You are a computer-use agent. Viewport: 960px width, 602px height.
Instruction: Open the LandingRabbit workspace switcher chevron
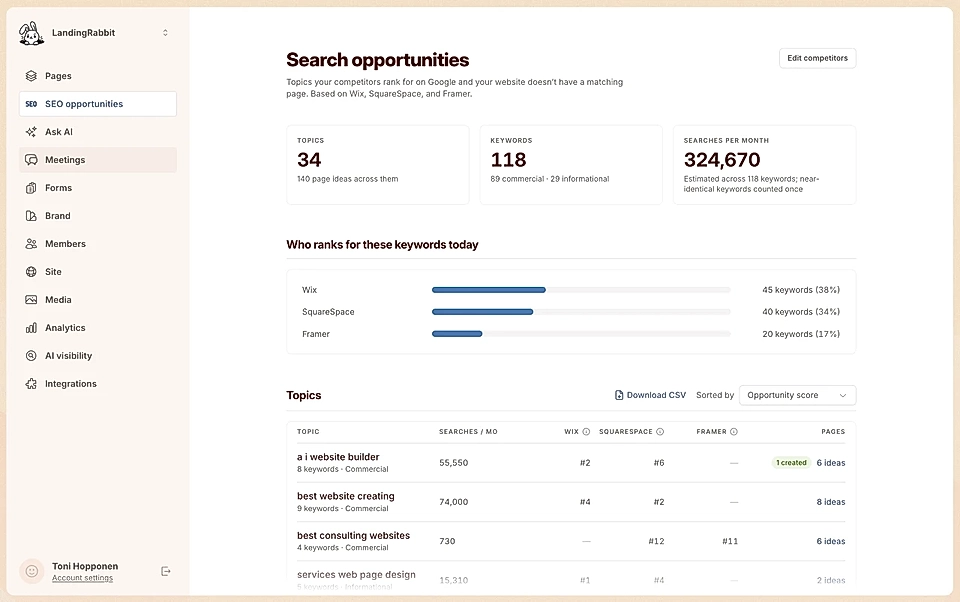165,33
